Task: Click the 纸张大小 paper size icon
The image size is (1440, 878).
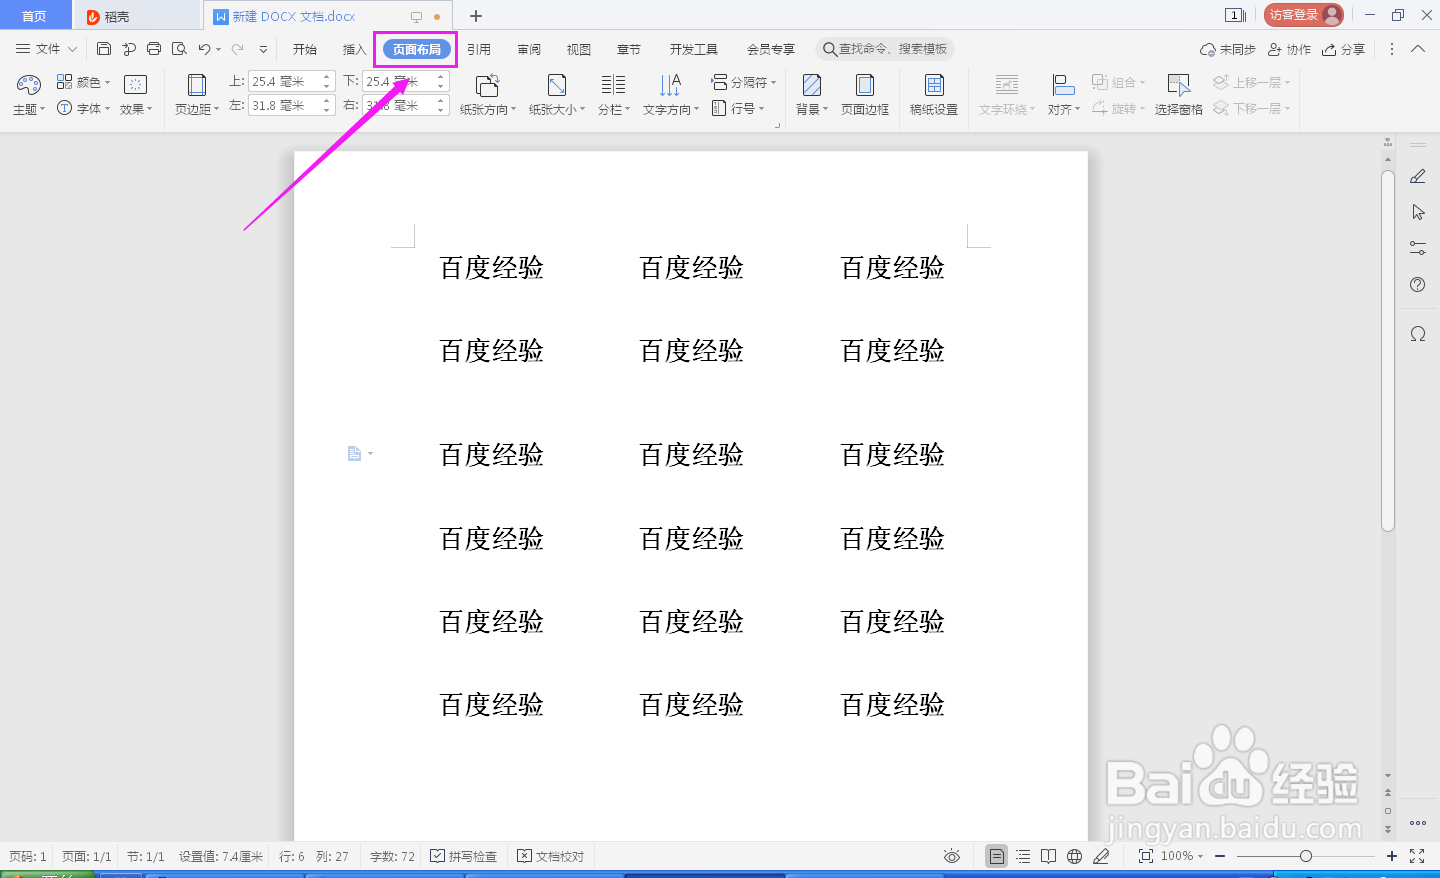Action: tap(557, 85)
